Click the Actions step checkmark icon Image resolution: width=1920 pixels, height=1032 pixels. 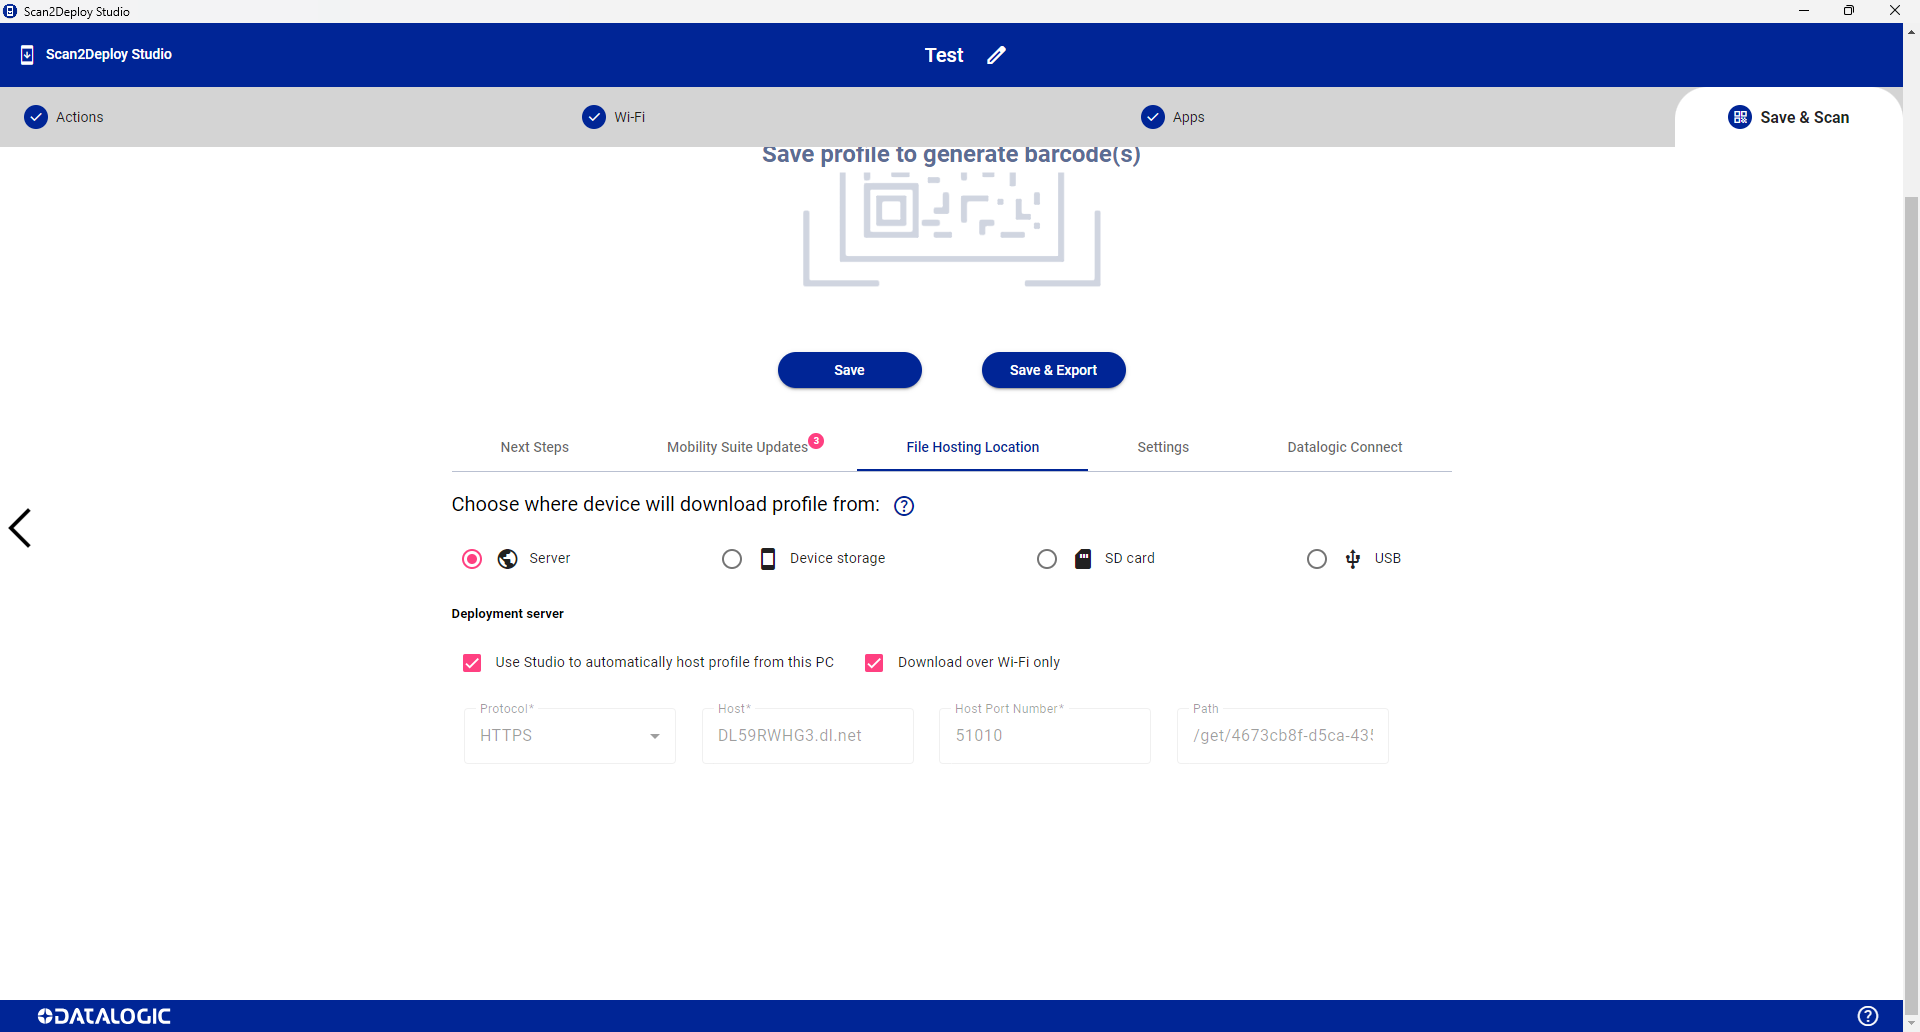(36, 117)
